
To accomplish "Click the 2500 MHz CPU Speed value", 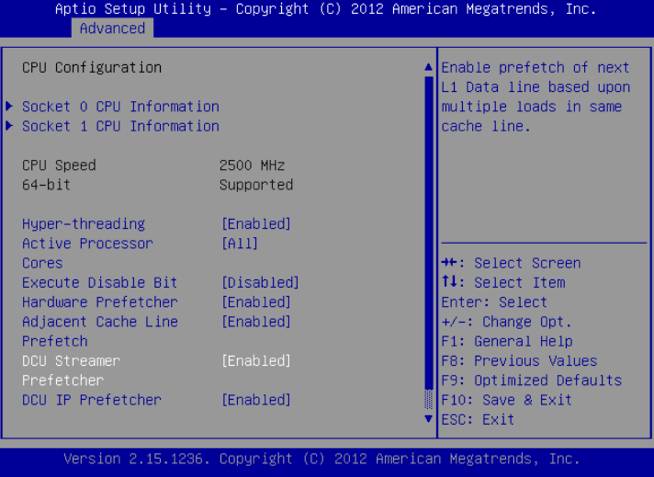I will click(252, 166).
